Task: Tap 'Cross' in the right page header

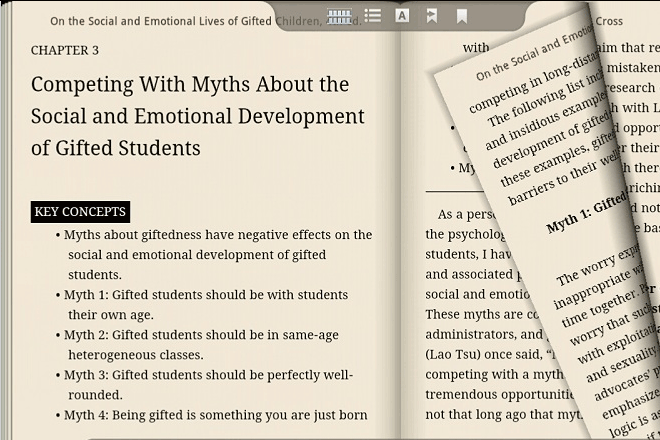Action: pos(609,21)
